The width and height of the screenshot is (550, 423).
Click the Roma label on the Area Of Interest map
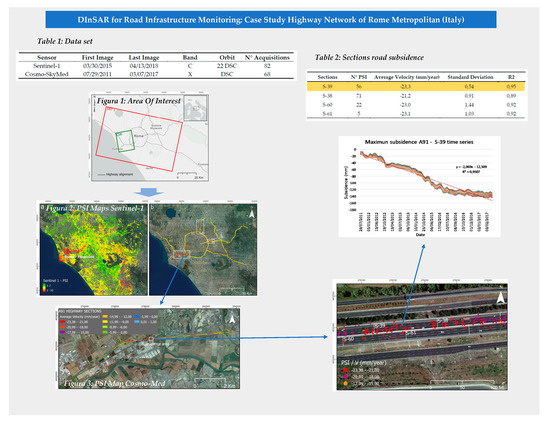click(x=139, y=136)
